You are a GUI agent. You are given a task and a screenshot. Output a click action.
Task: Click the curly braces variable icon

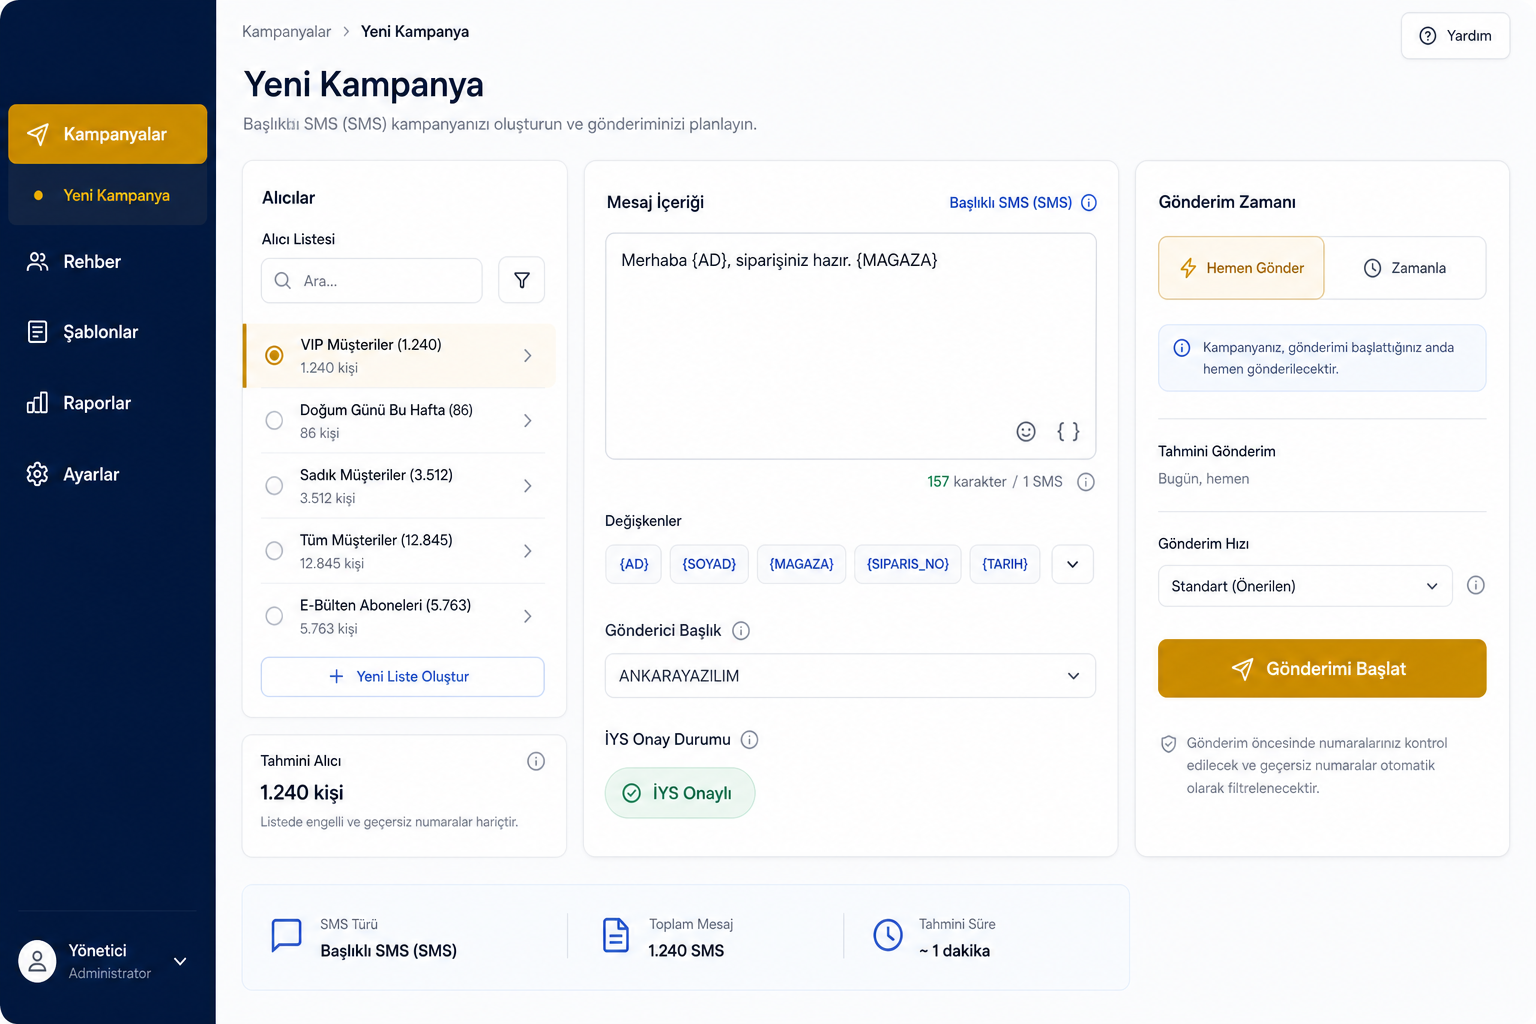[x=1068, y=431]
